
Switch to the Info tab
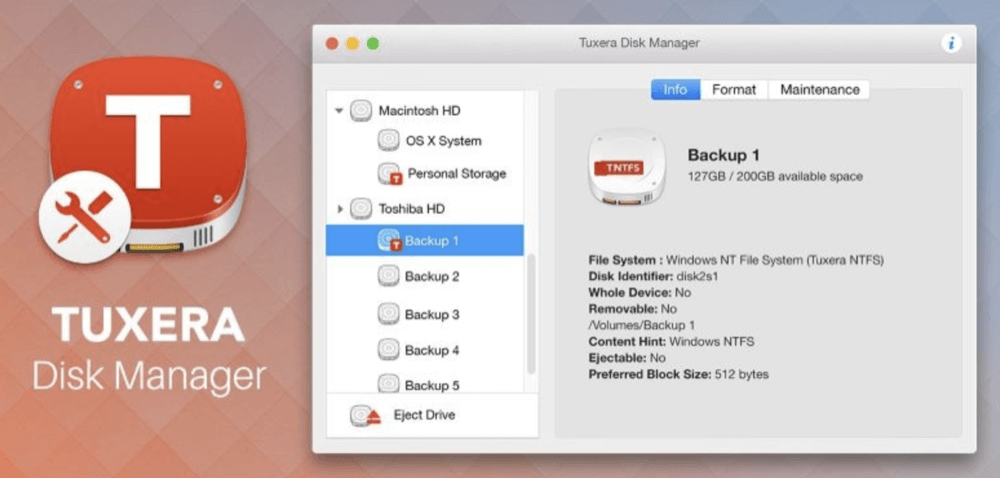coord(675,90)
